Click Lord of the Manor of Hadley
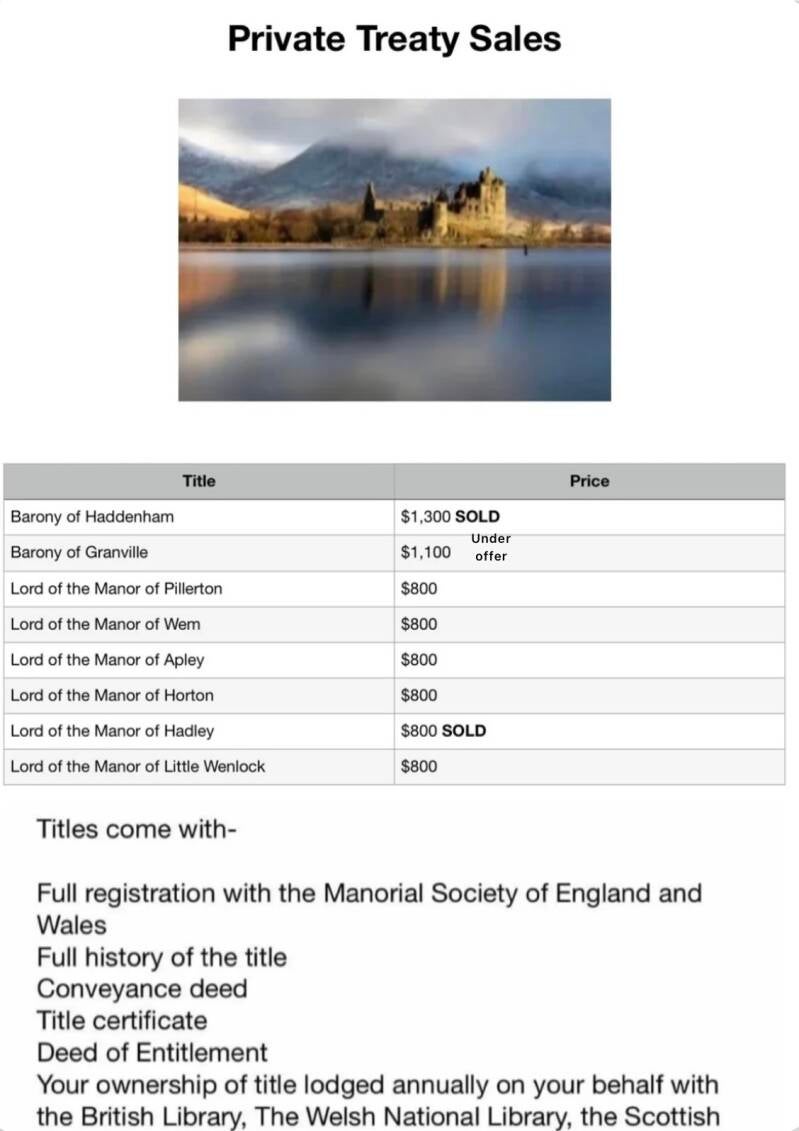 [112, 731]
